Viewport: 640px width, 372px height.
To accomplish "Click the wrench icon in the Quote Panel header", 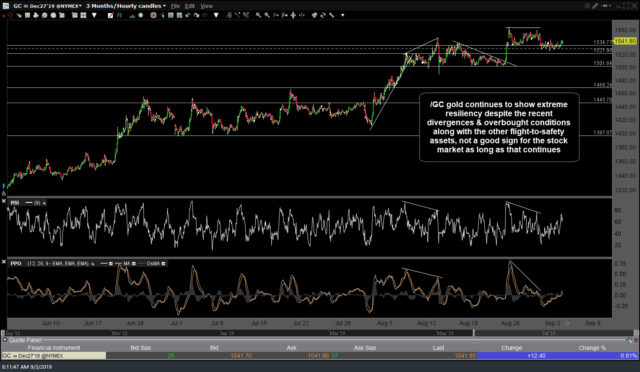I will pyautogui.click(x=629, y=340).
